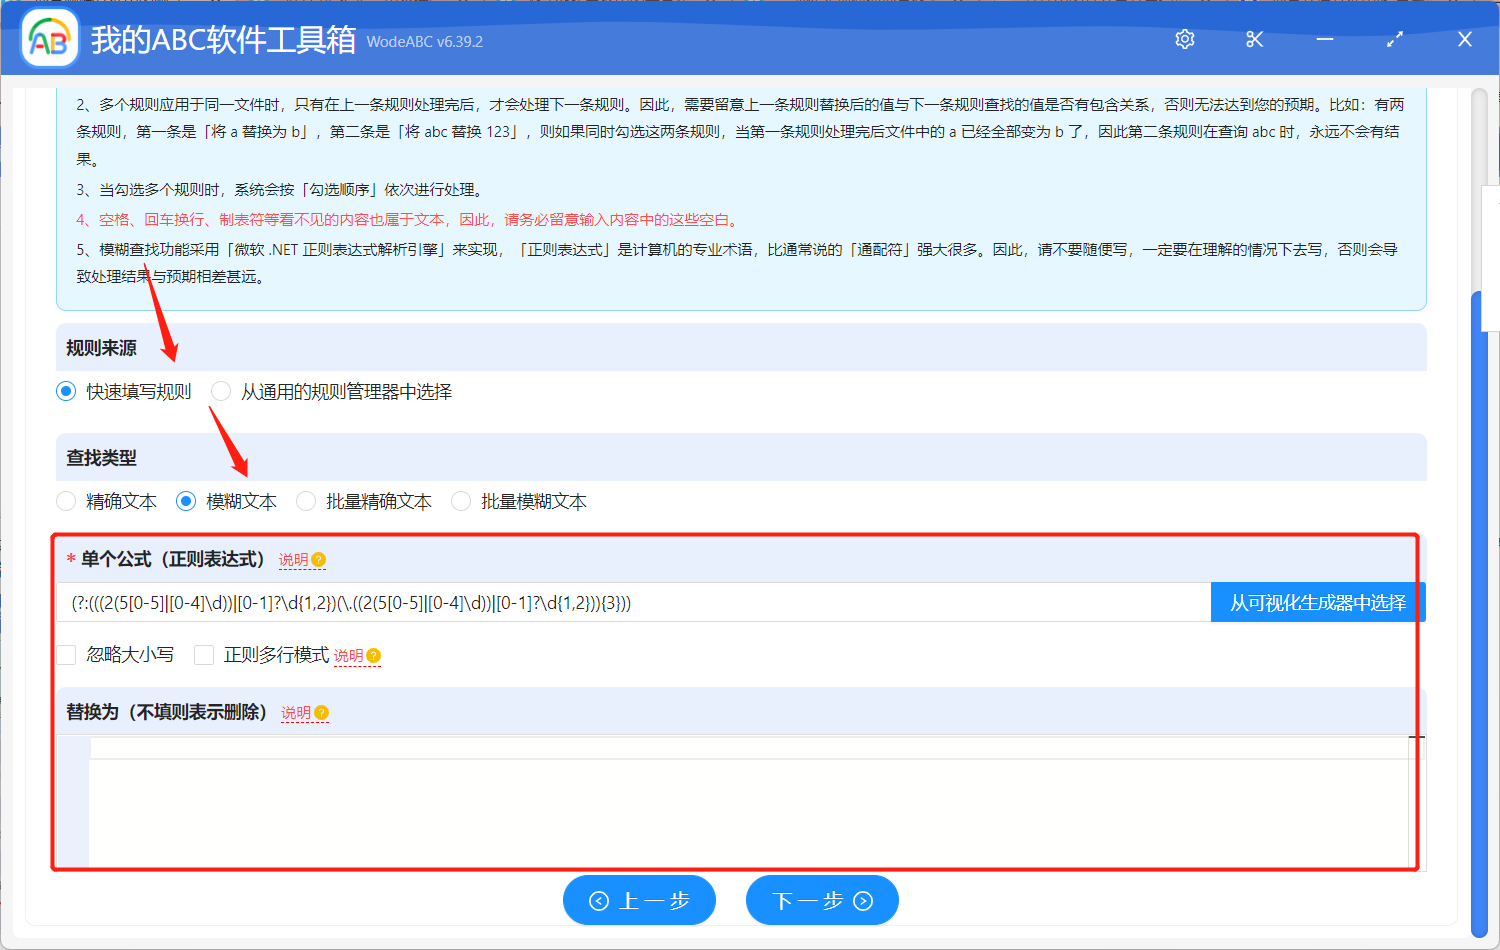Click the 从可视化生成器中选择 button
This screenshot has height=950, width=1500.
[x=1318, y=602]
